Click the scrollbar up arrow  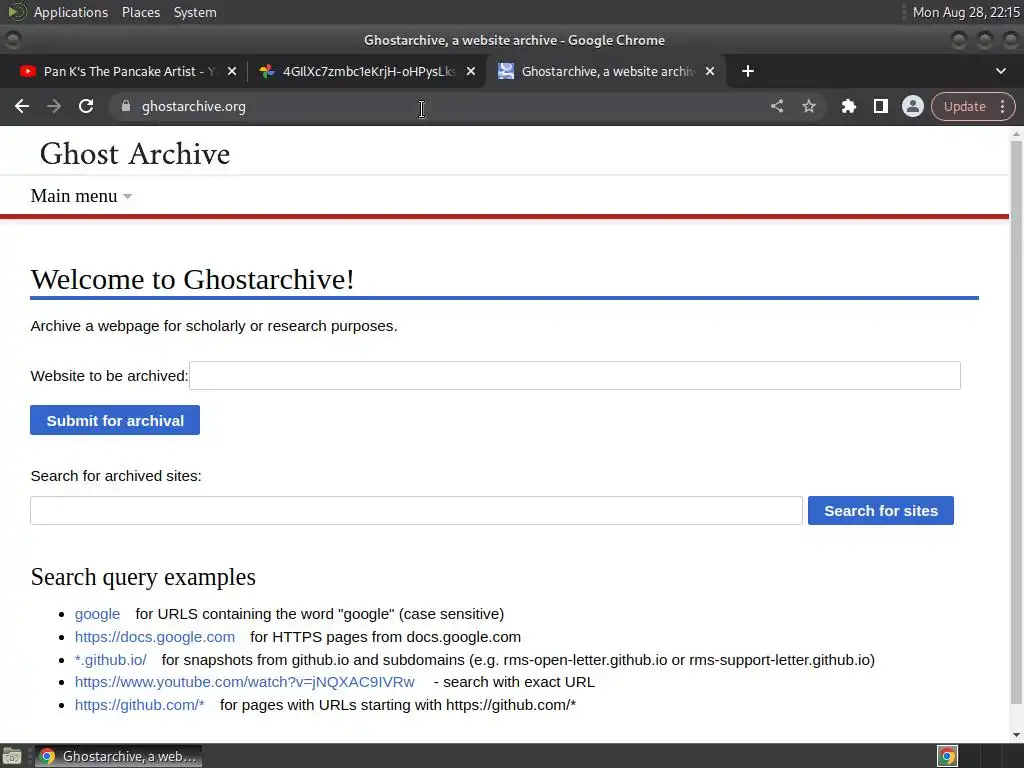[x=1016, y=134]
